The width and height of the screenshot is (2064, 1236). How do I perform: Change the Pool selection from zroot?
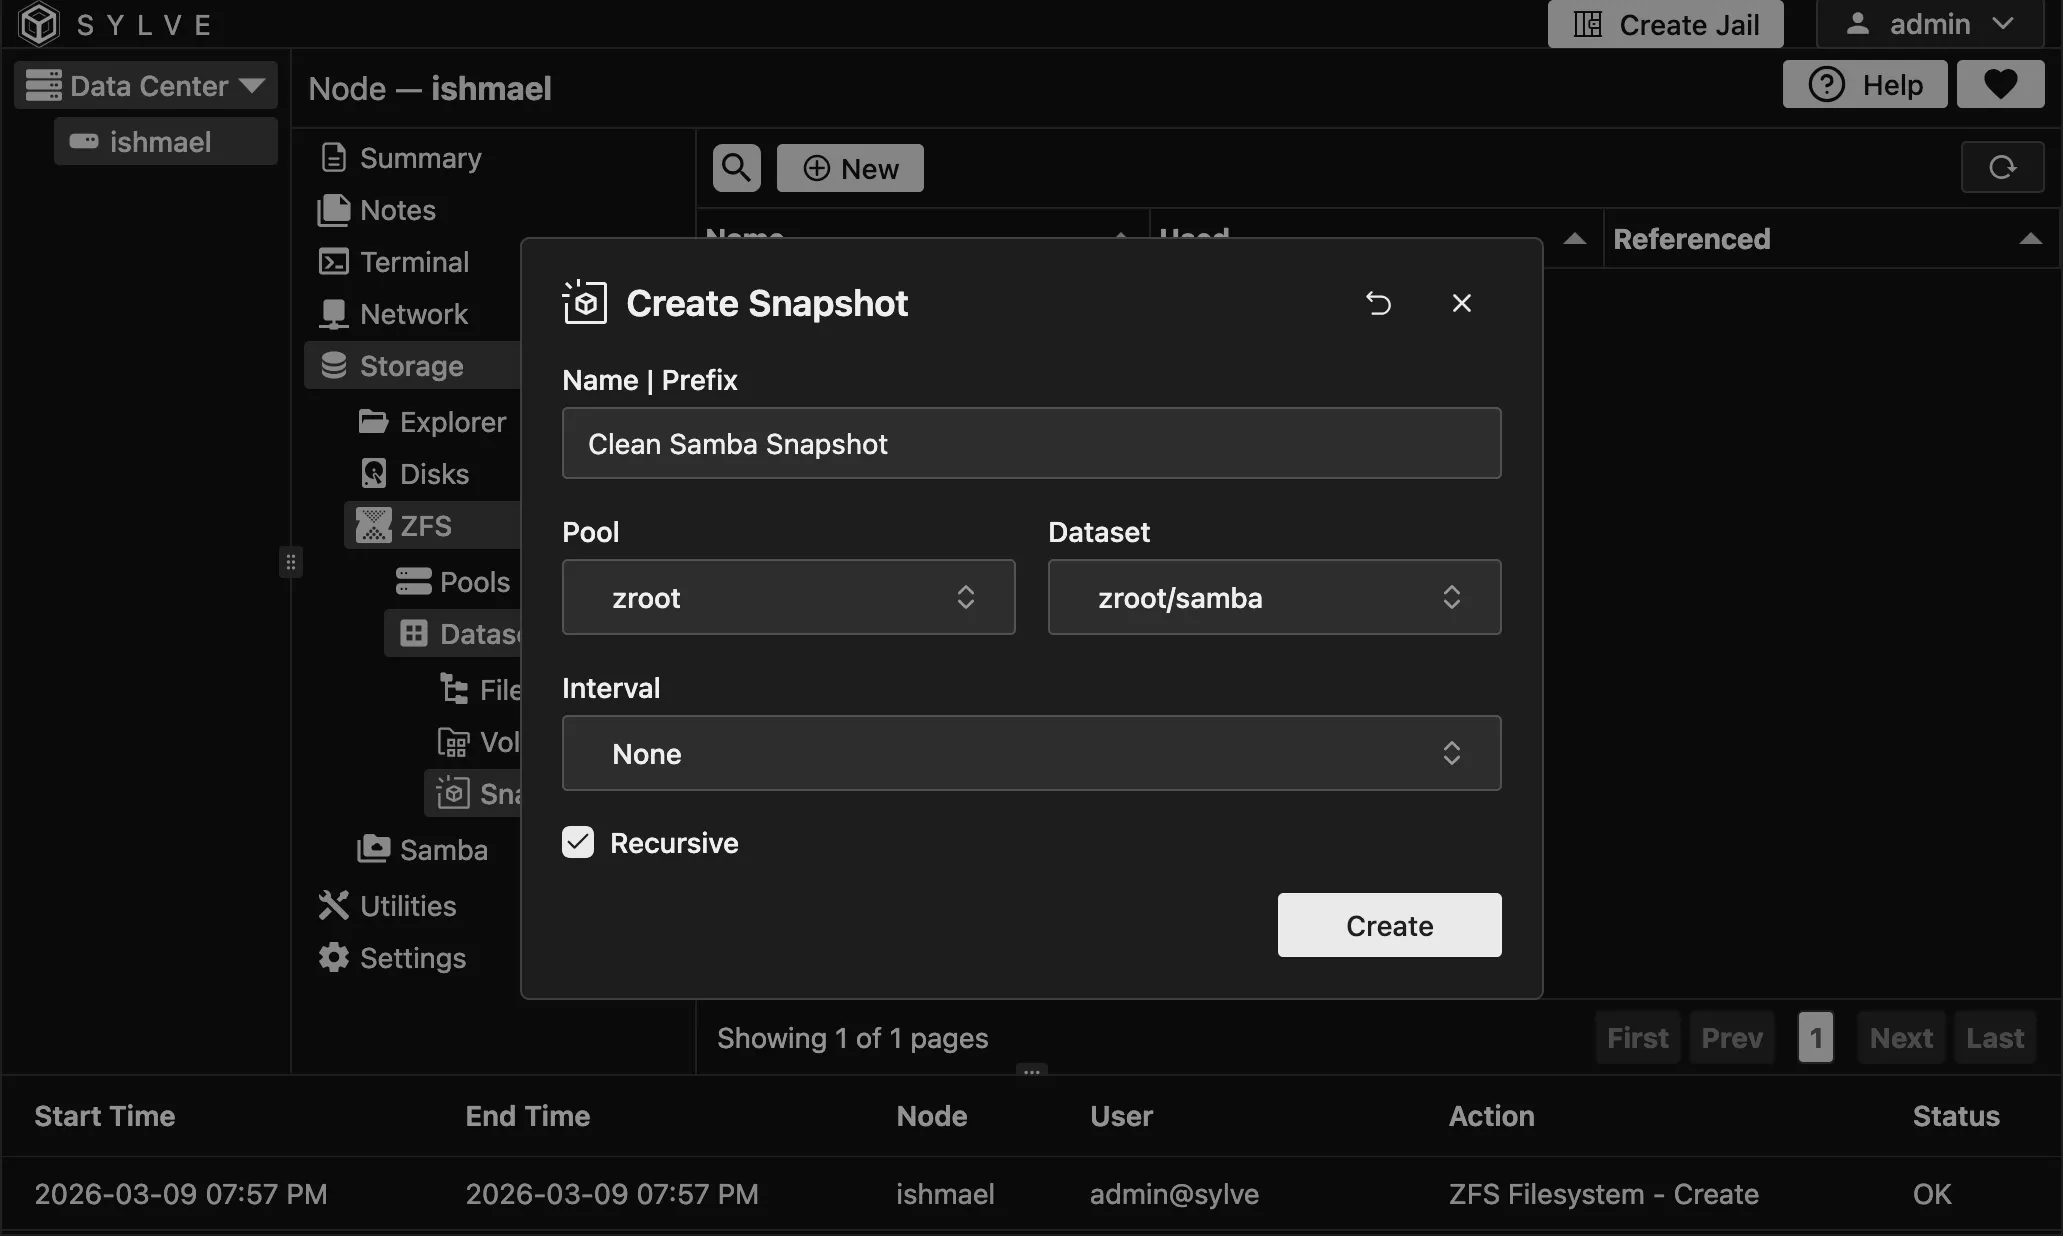click(x=787, y=597)
